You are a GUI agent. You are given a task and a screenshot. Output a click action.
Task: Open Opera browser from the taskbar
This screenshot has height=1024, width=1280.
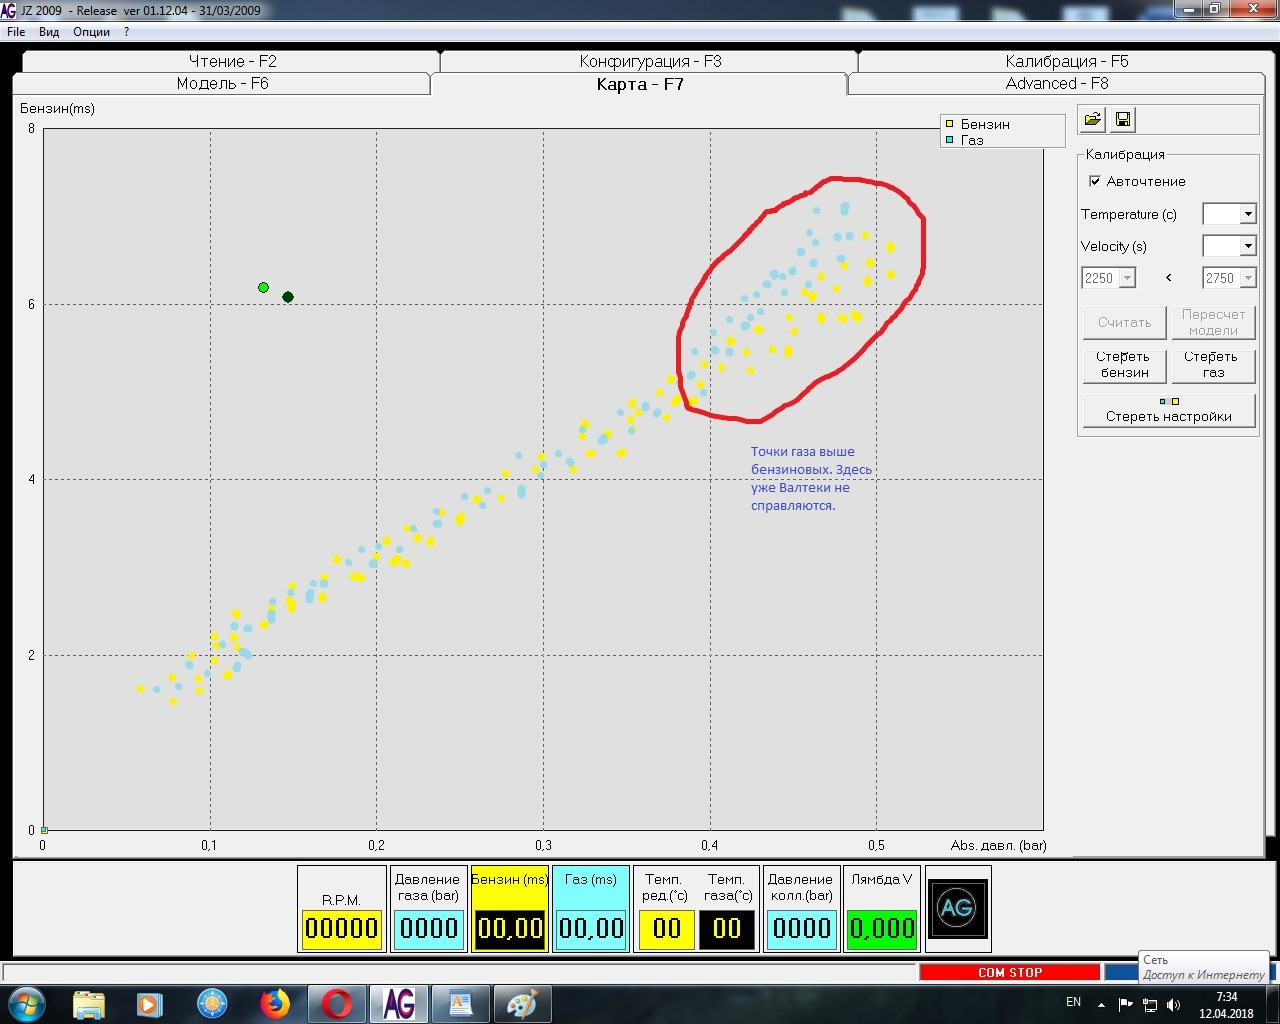click(336, 1004)
